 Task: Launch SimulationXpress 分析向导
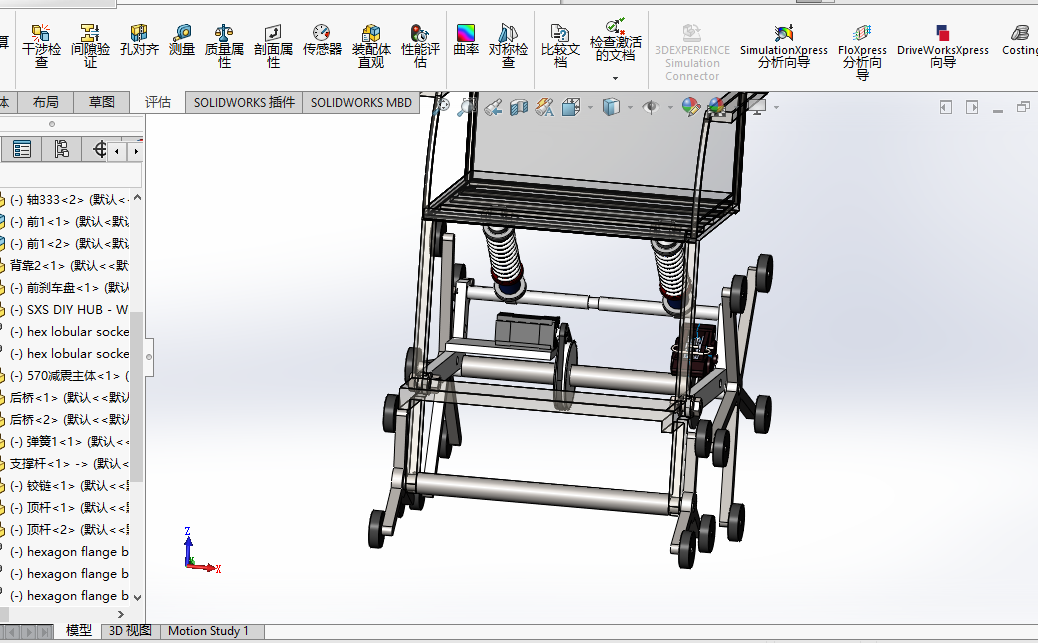pyautogui.click(x=784, y=46)
